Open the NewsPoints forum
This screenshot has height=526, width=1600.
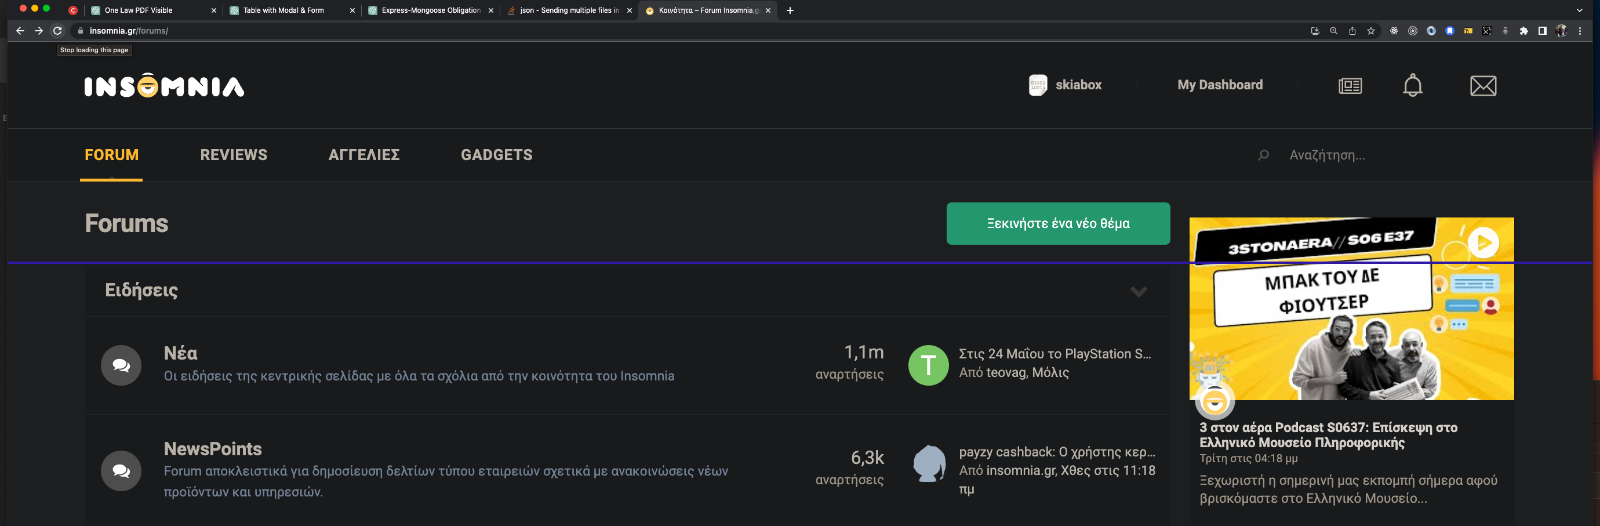[213, 449]
